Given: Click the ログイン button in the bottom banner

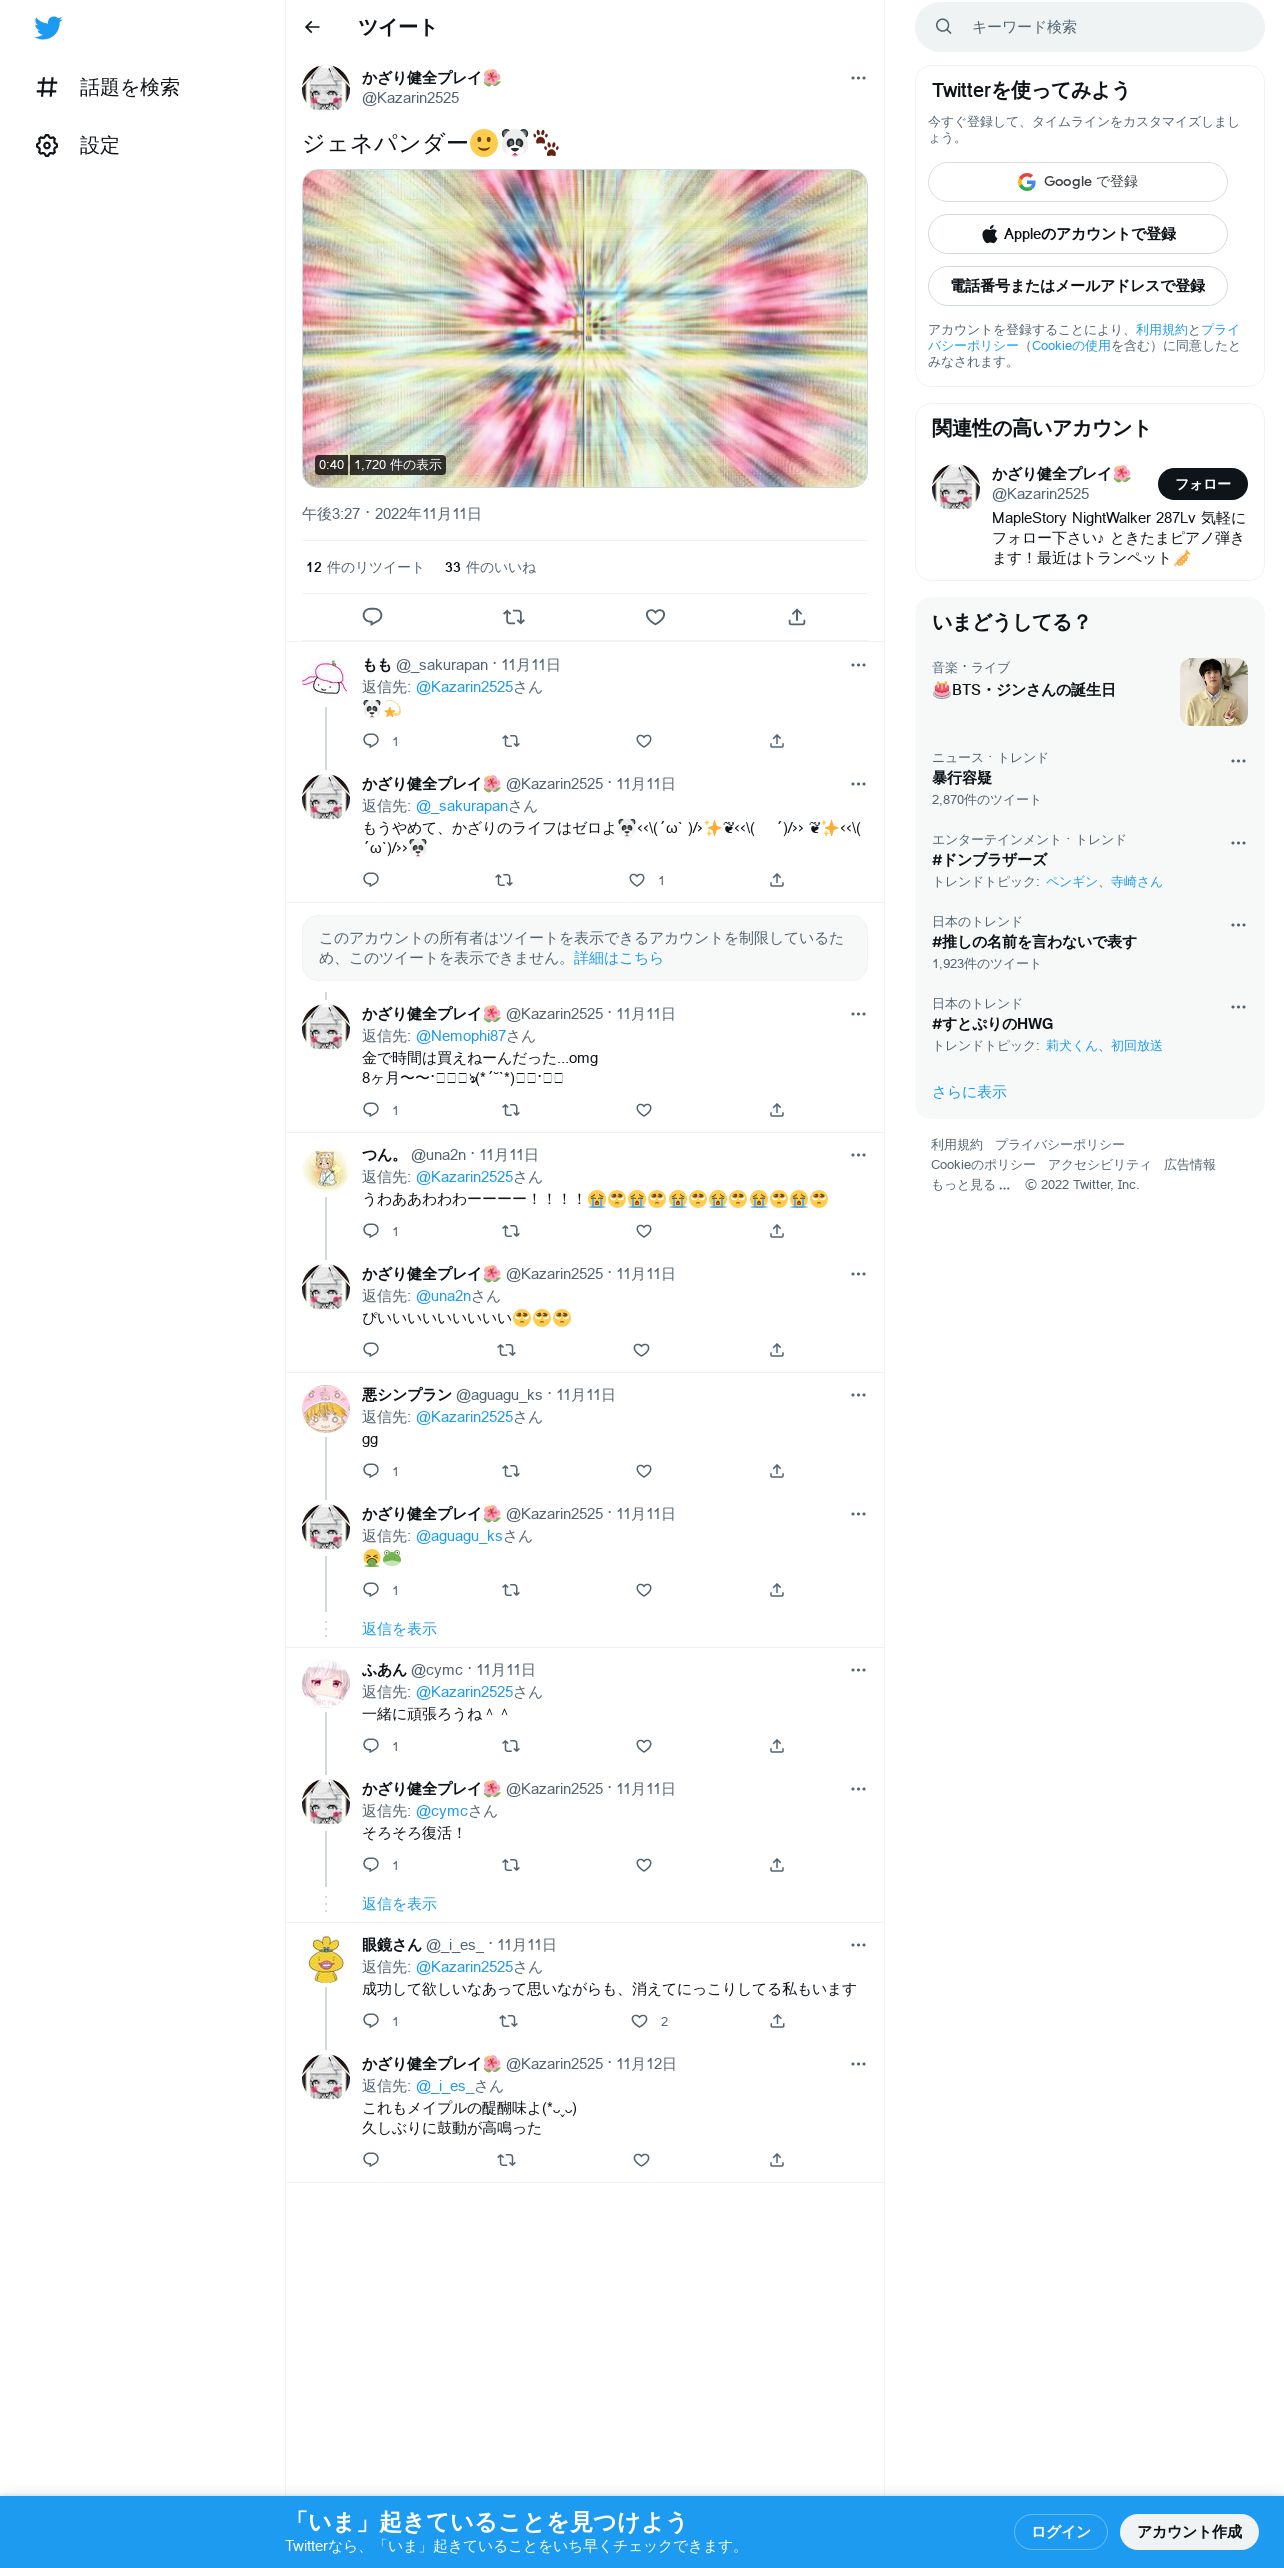Looking at the screenshot, I should (x=1060, y=2531).
